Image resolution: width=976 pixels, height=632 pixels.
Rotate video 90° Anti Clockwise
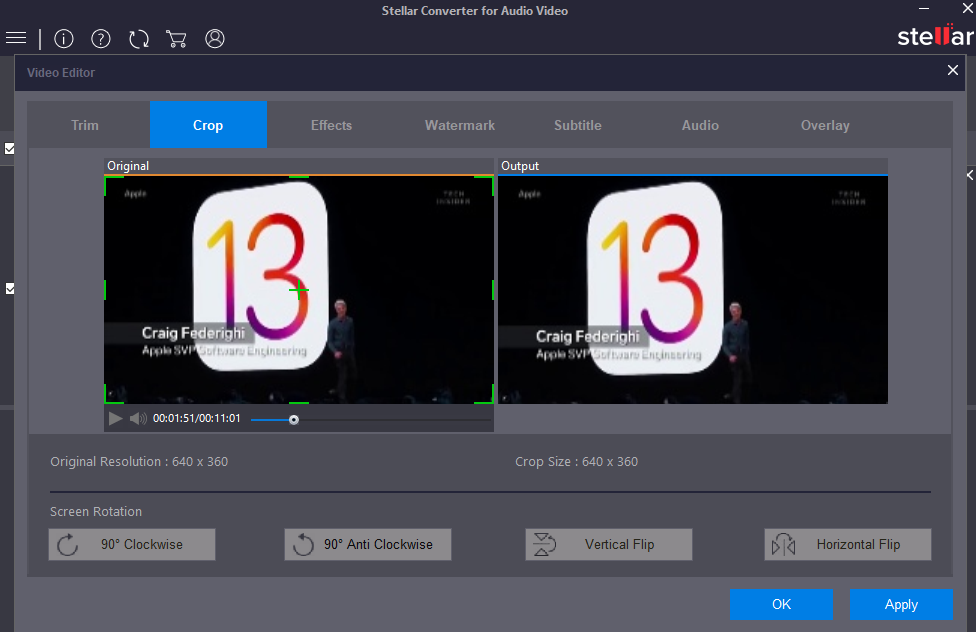[x=368, y=544]
